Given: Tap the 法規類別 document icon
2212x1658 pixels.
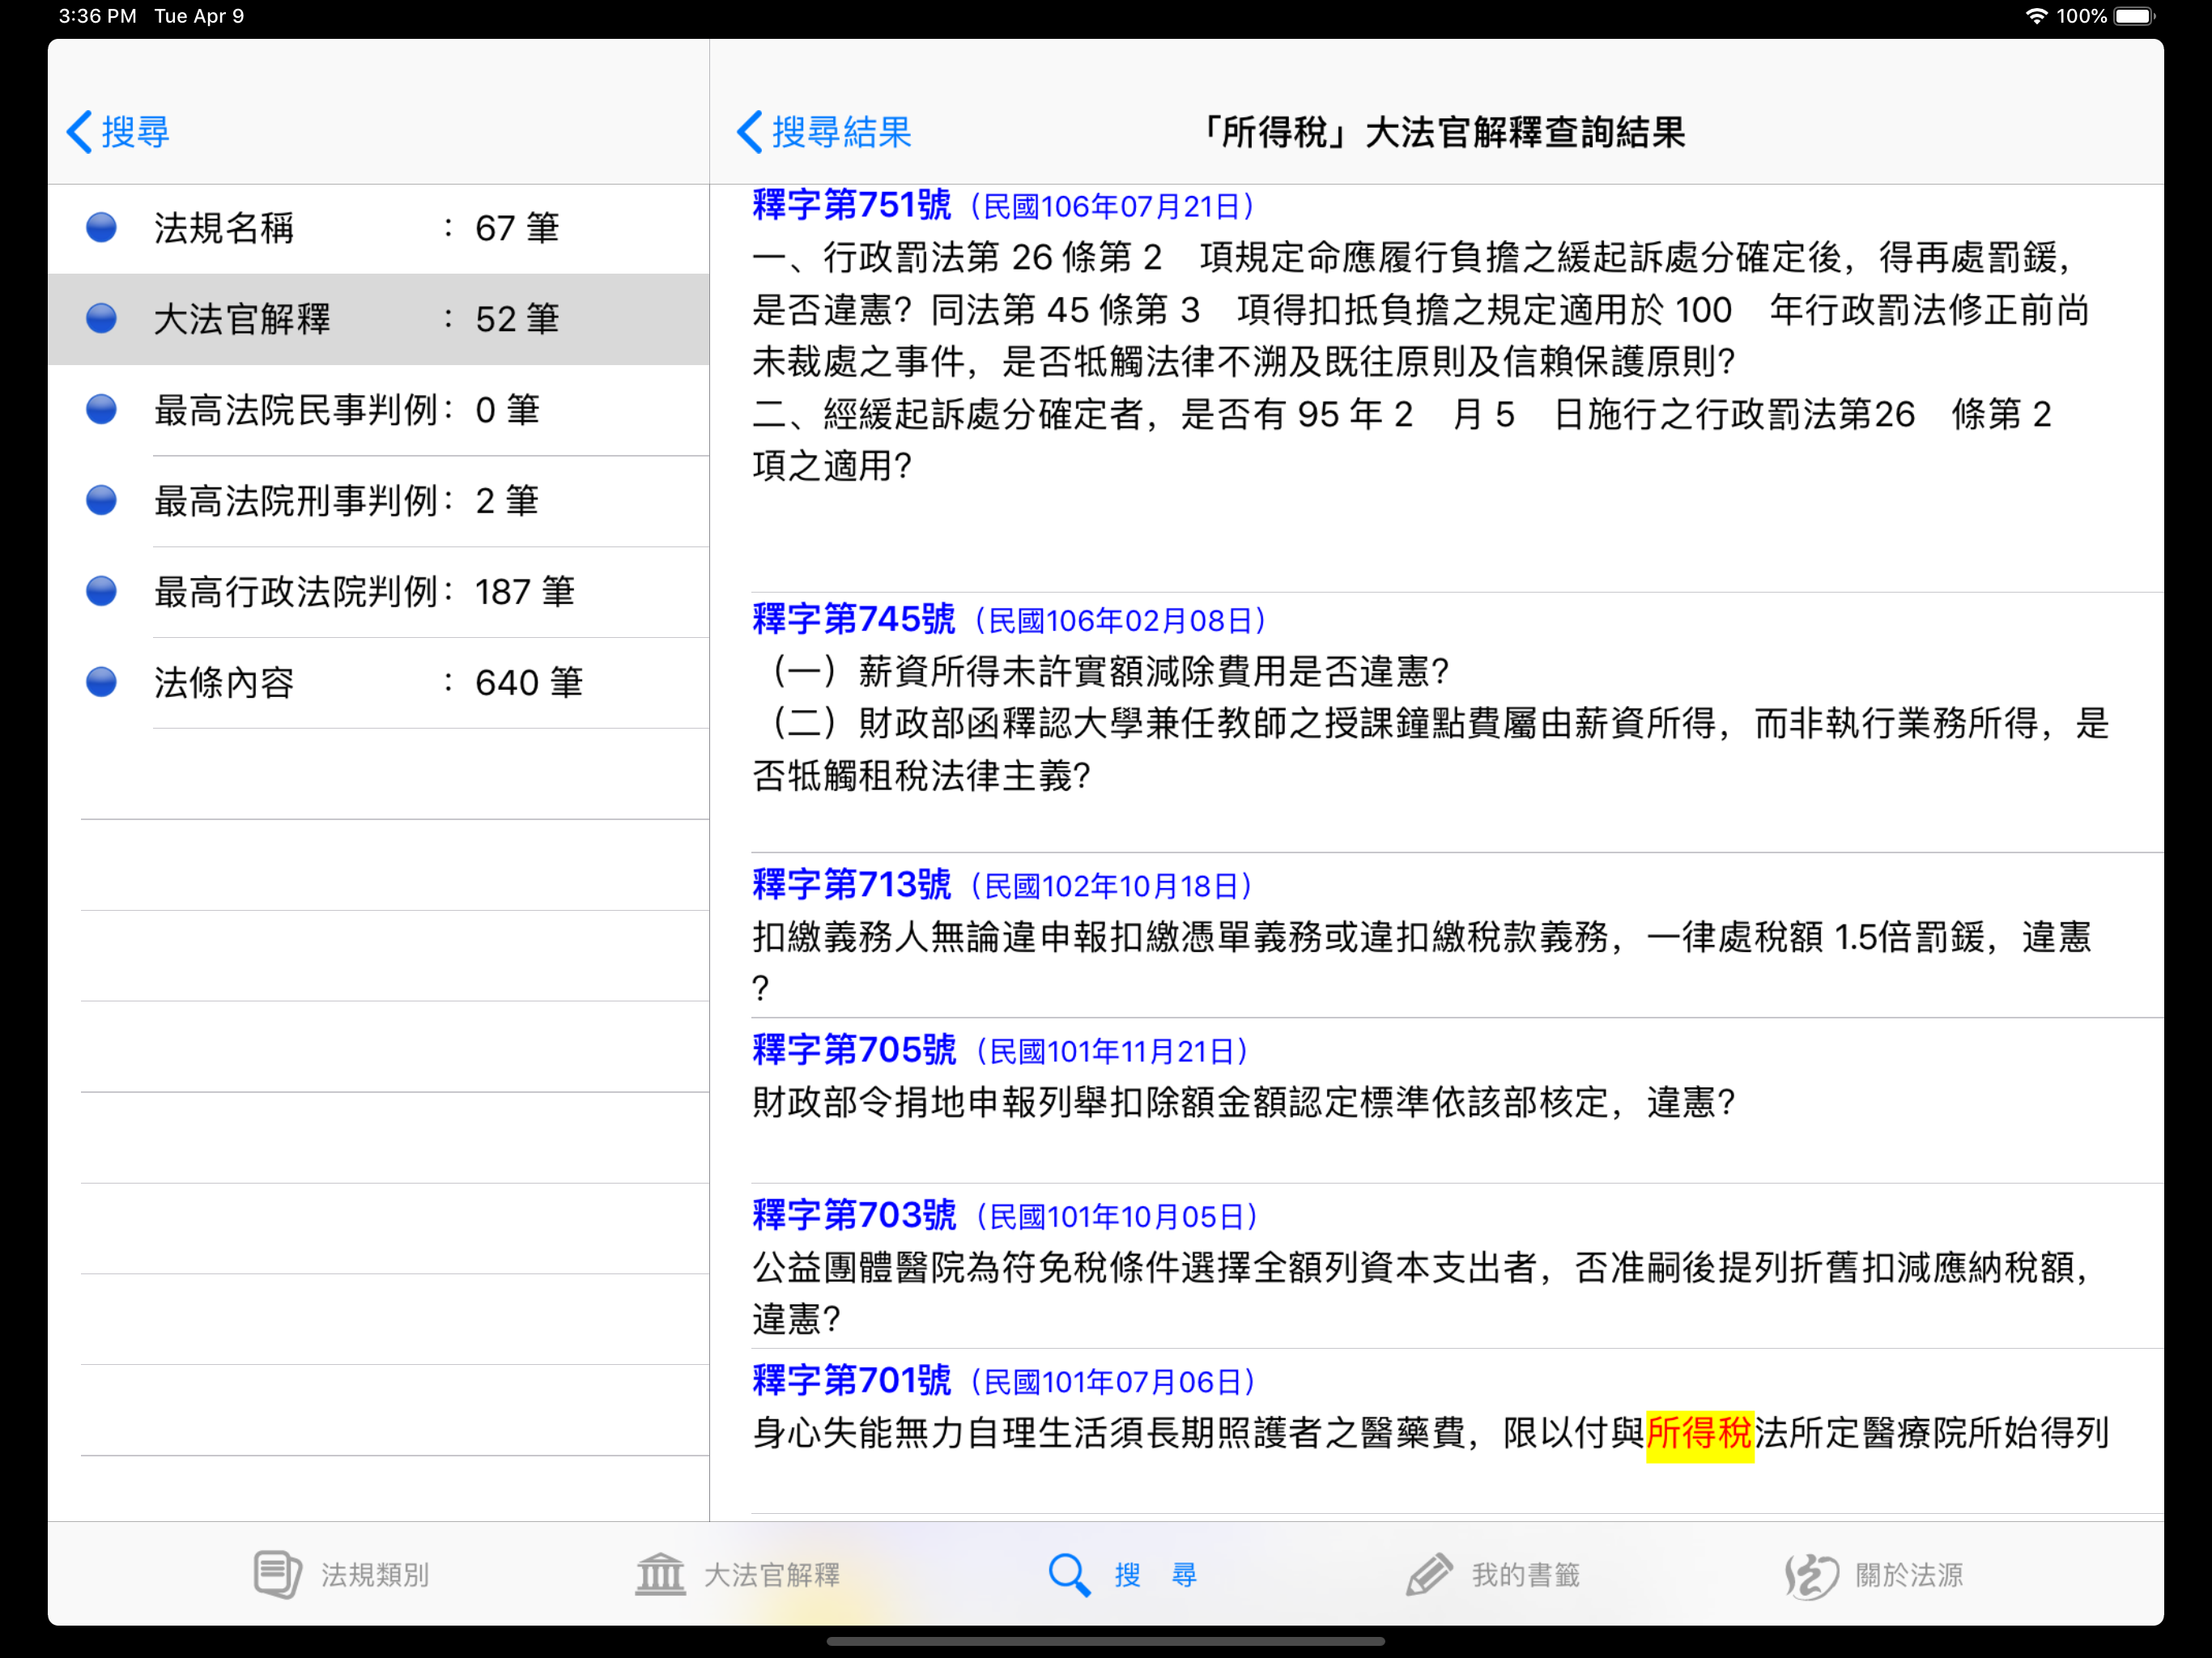Looking at the screenshot, I should pyautogui.click(x=277, y=1574).
